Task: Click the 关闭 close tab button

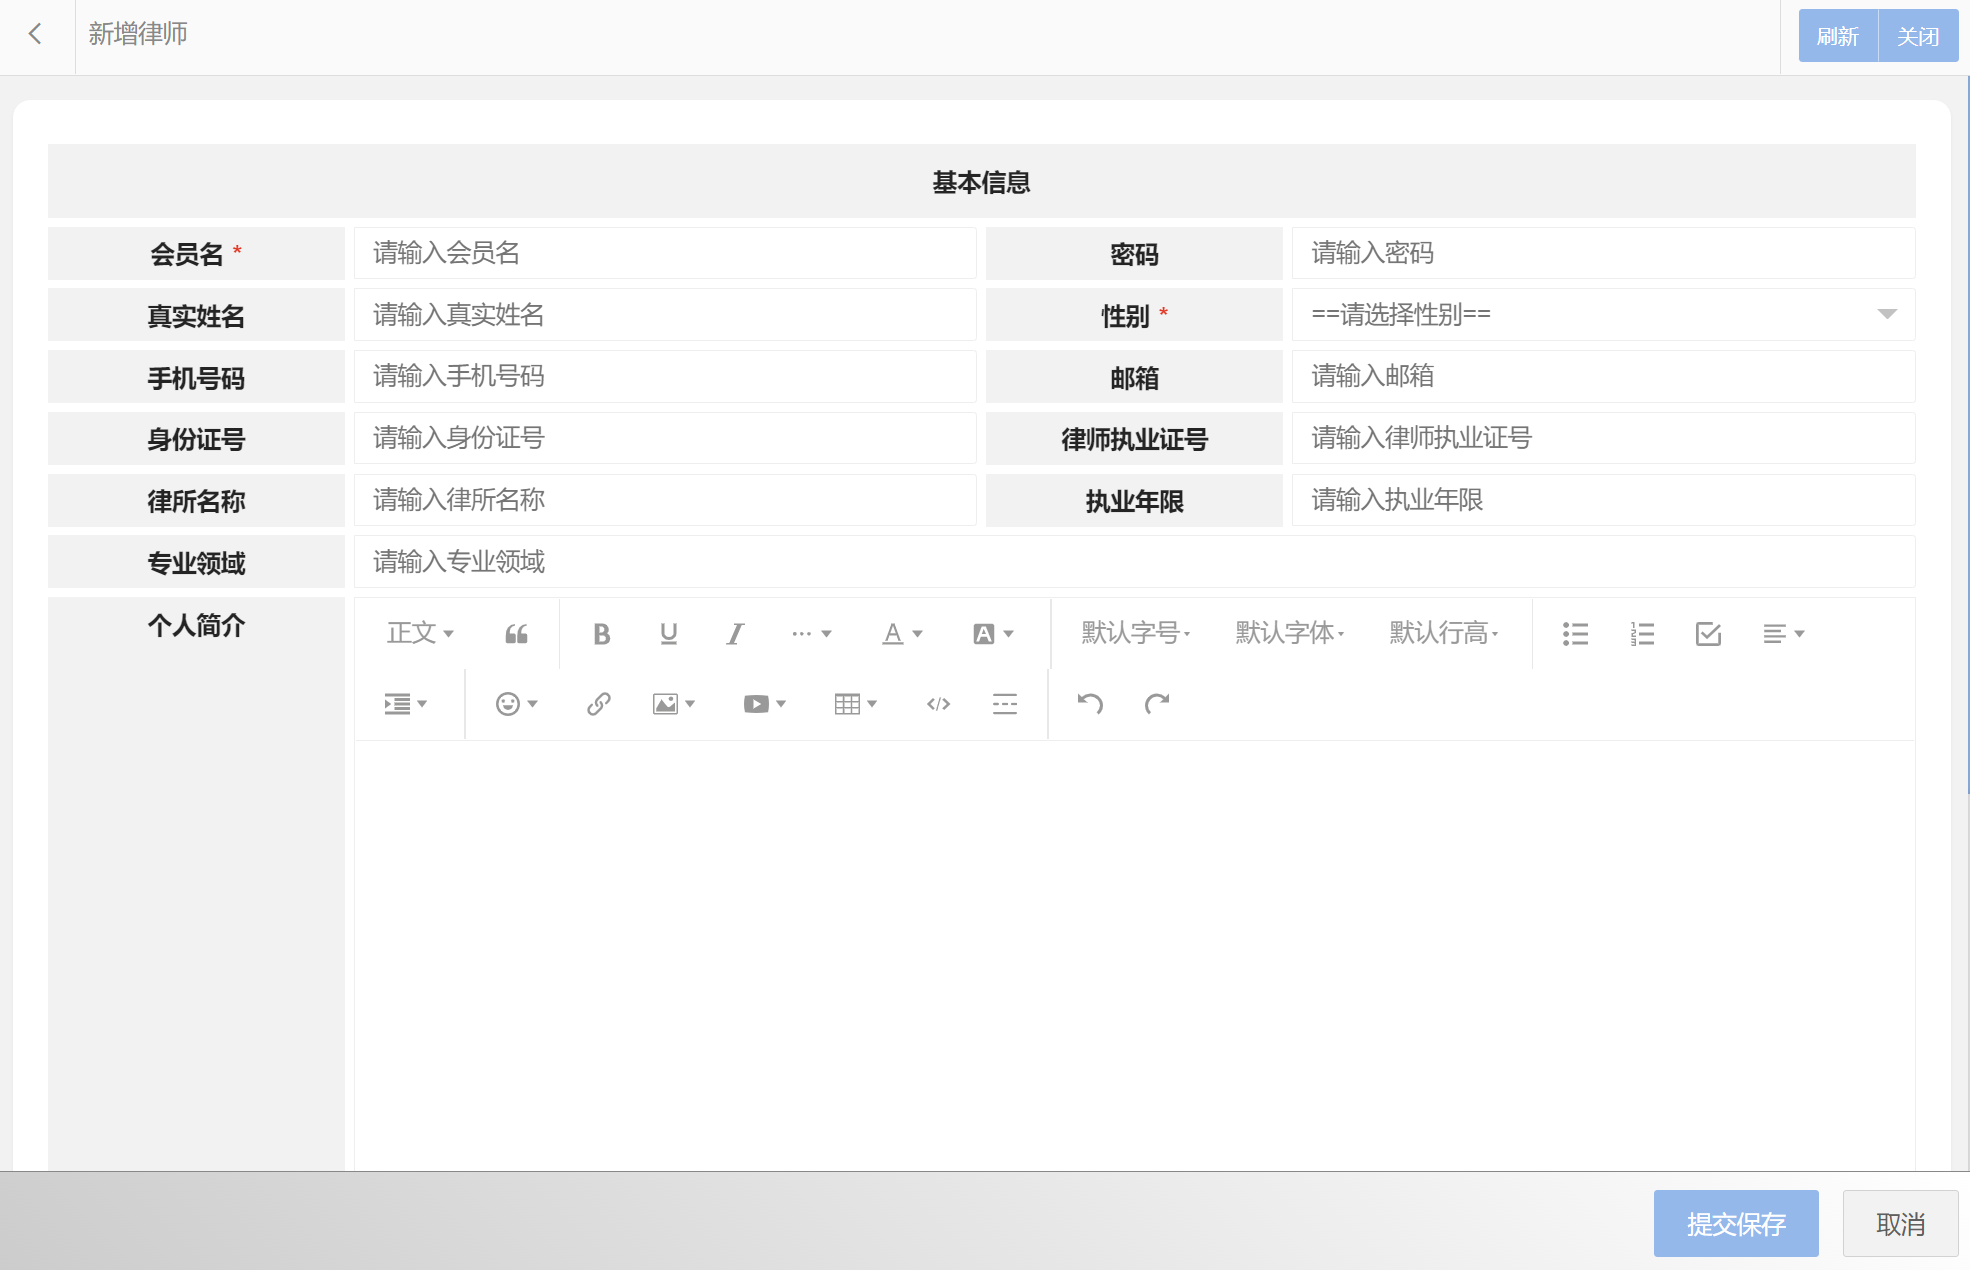Action: coord(1918,36)
